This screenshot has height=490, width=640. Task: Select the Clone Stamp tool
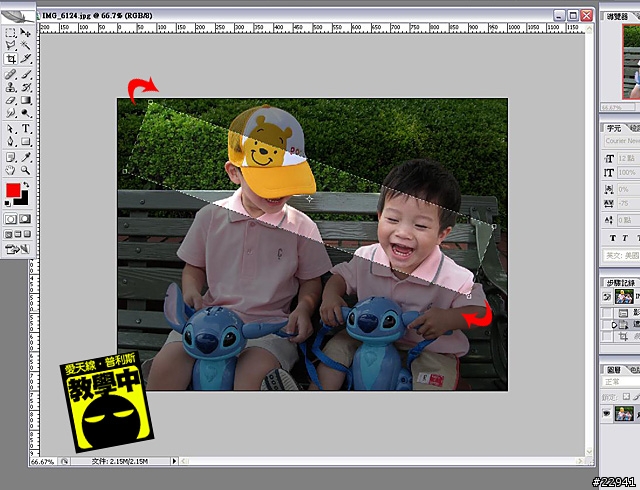tap(11, 87)
